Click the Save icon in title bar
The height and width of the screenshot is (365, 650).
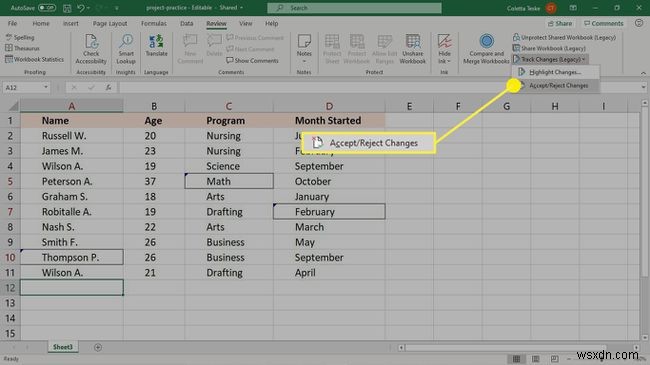(x=67, y=8)
